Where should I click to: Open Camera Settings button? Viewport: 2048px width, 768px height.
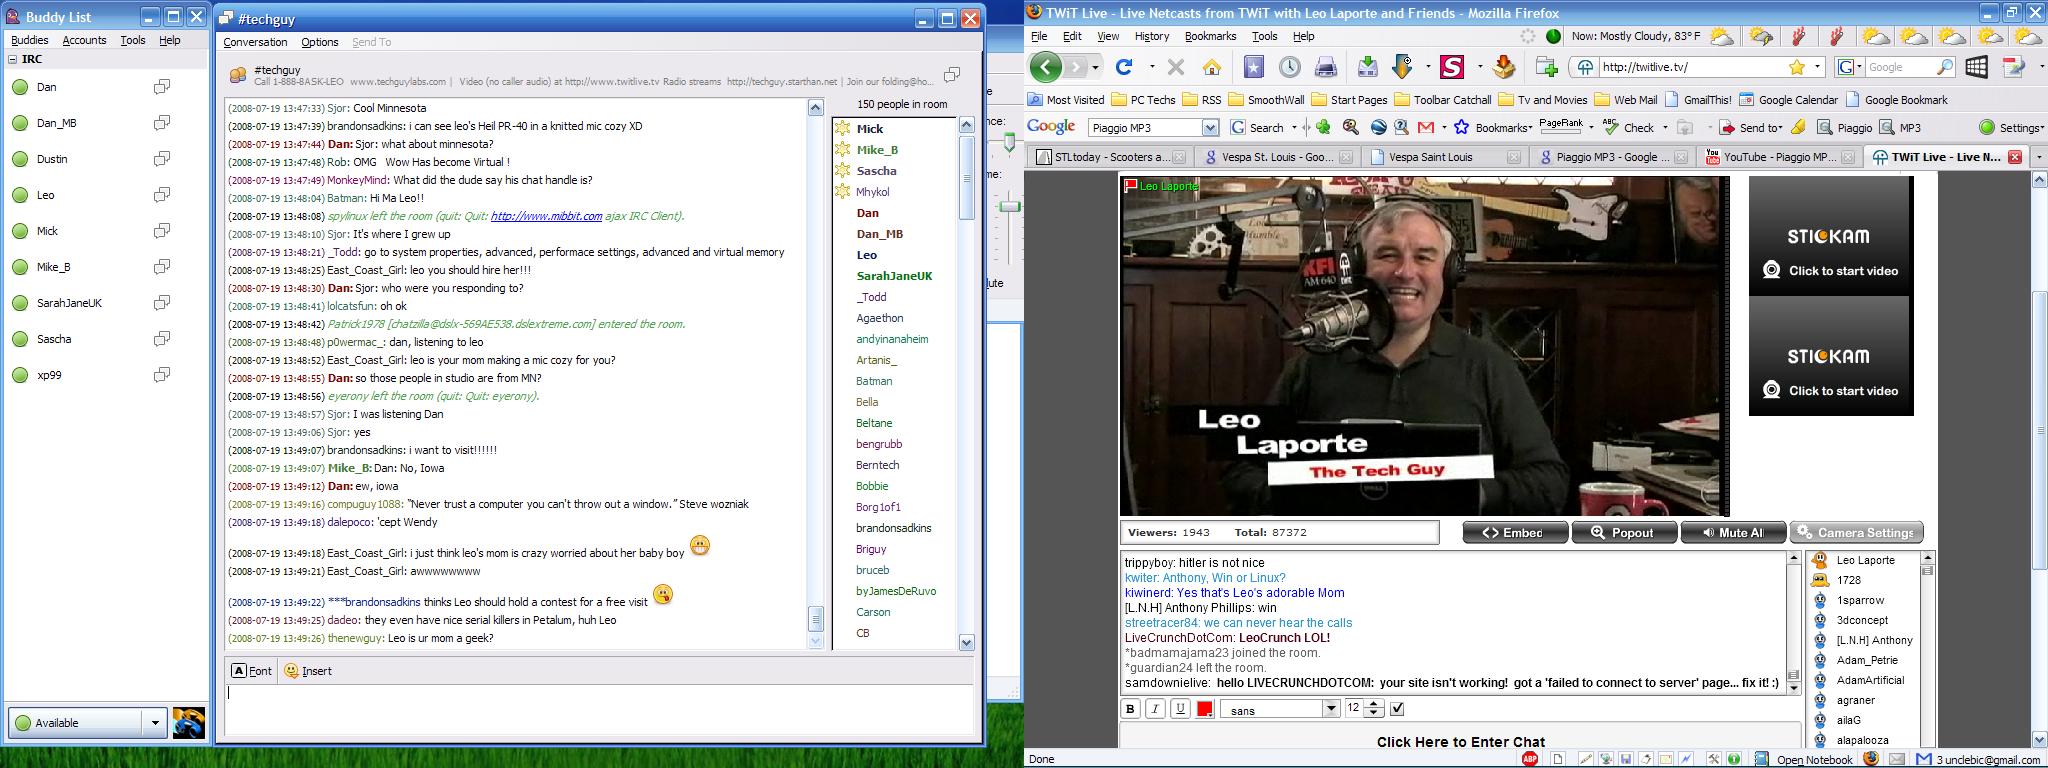(1856, 533)
